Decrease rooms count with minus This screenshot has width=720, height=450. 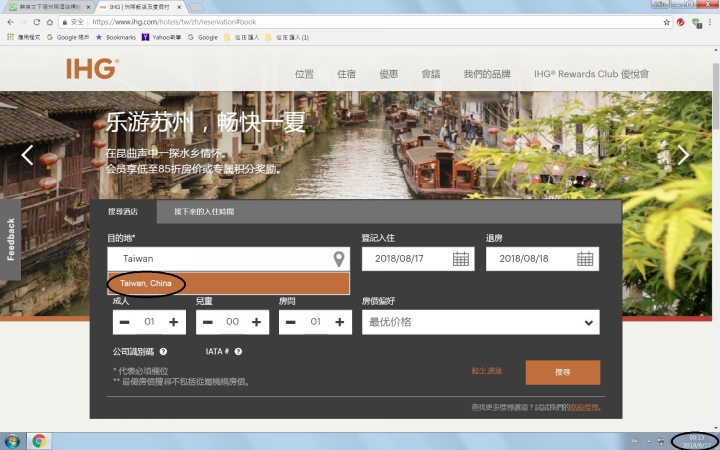tap(291, 322)
